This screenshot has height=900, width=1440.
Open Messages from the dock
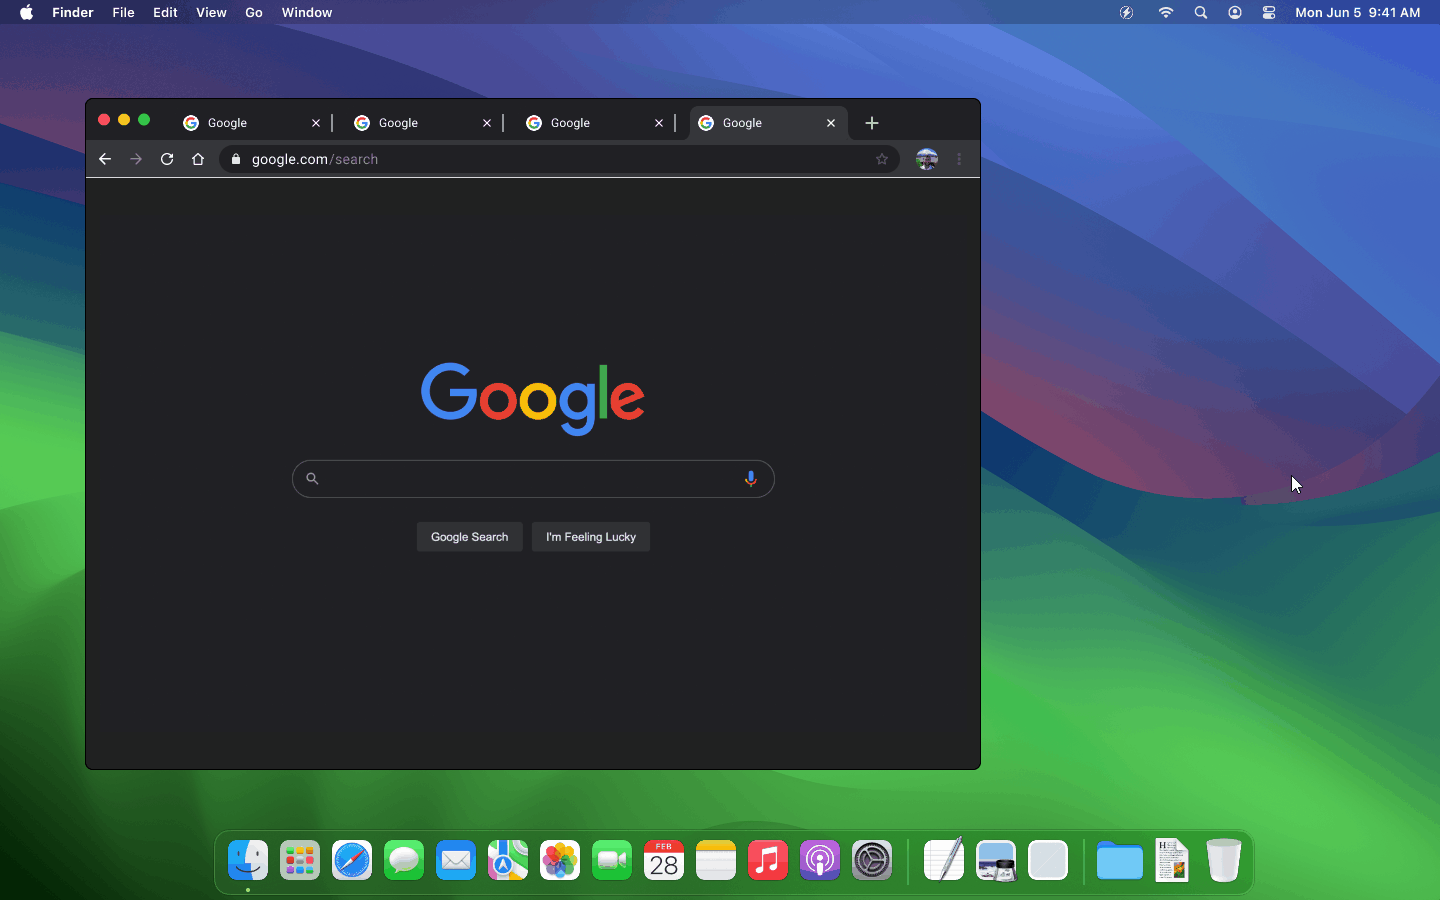(404, 860)
